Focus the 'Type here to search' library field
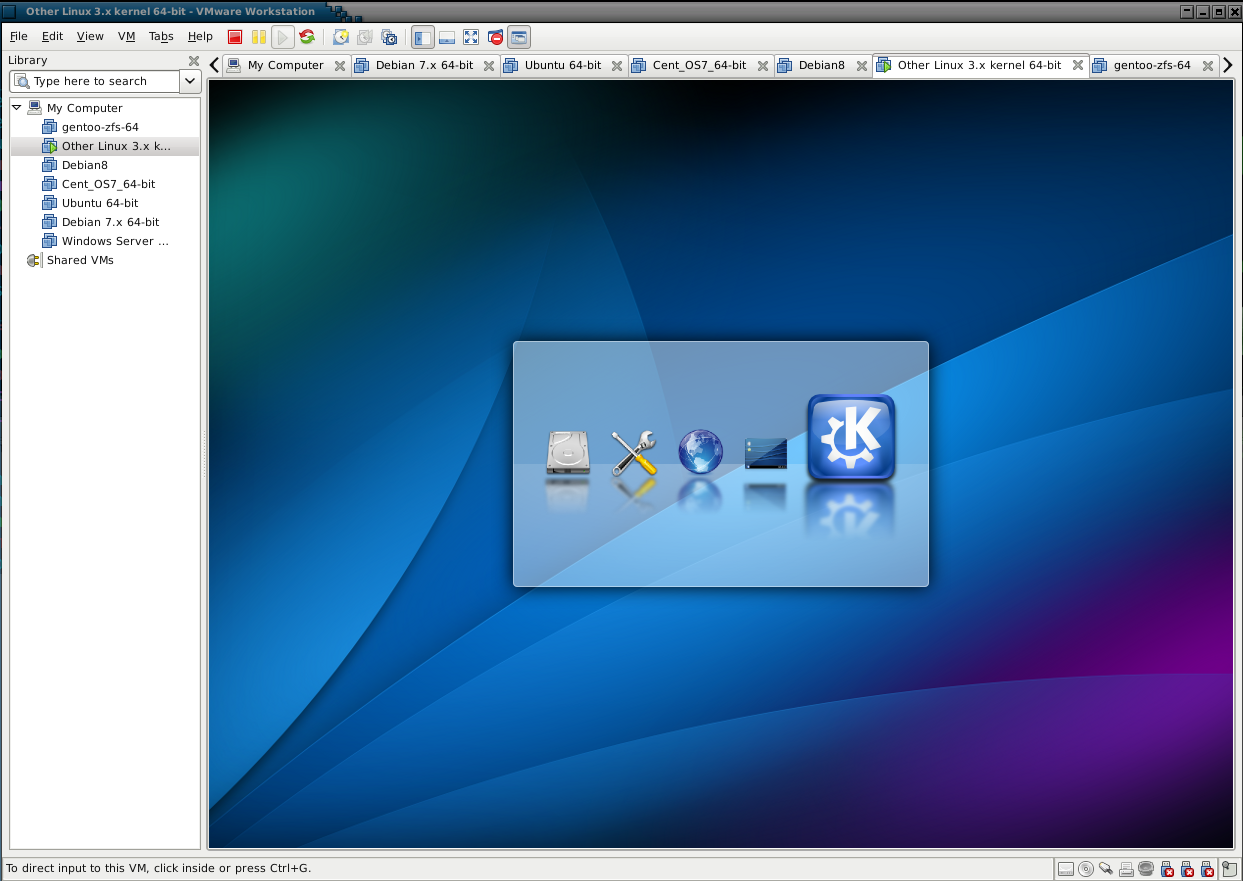Viewport: 1243px width, 881px height. (x=94, y=81)
